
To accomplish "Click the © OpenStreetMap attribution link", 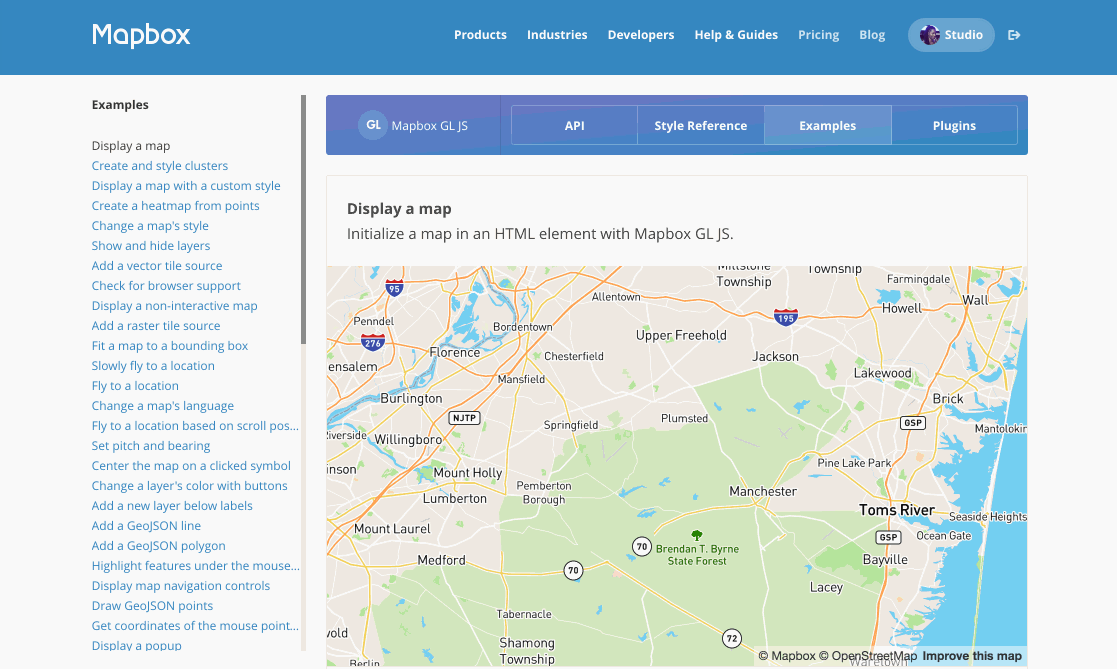I will 868,656.
